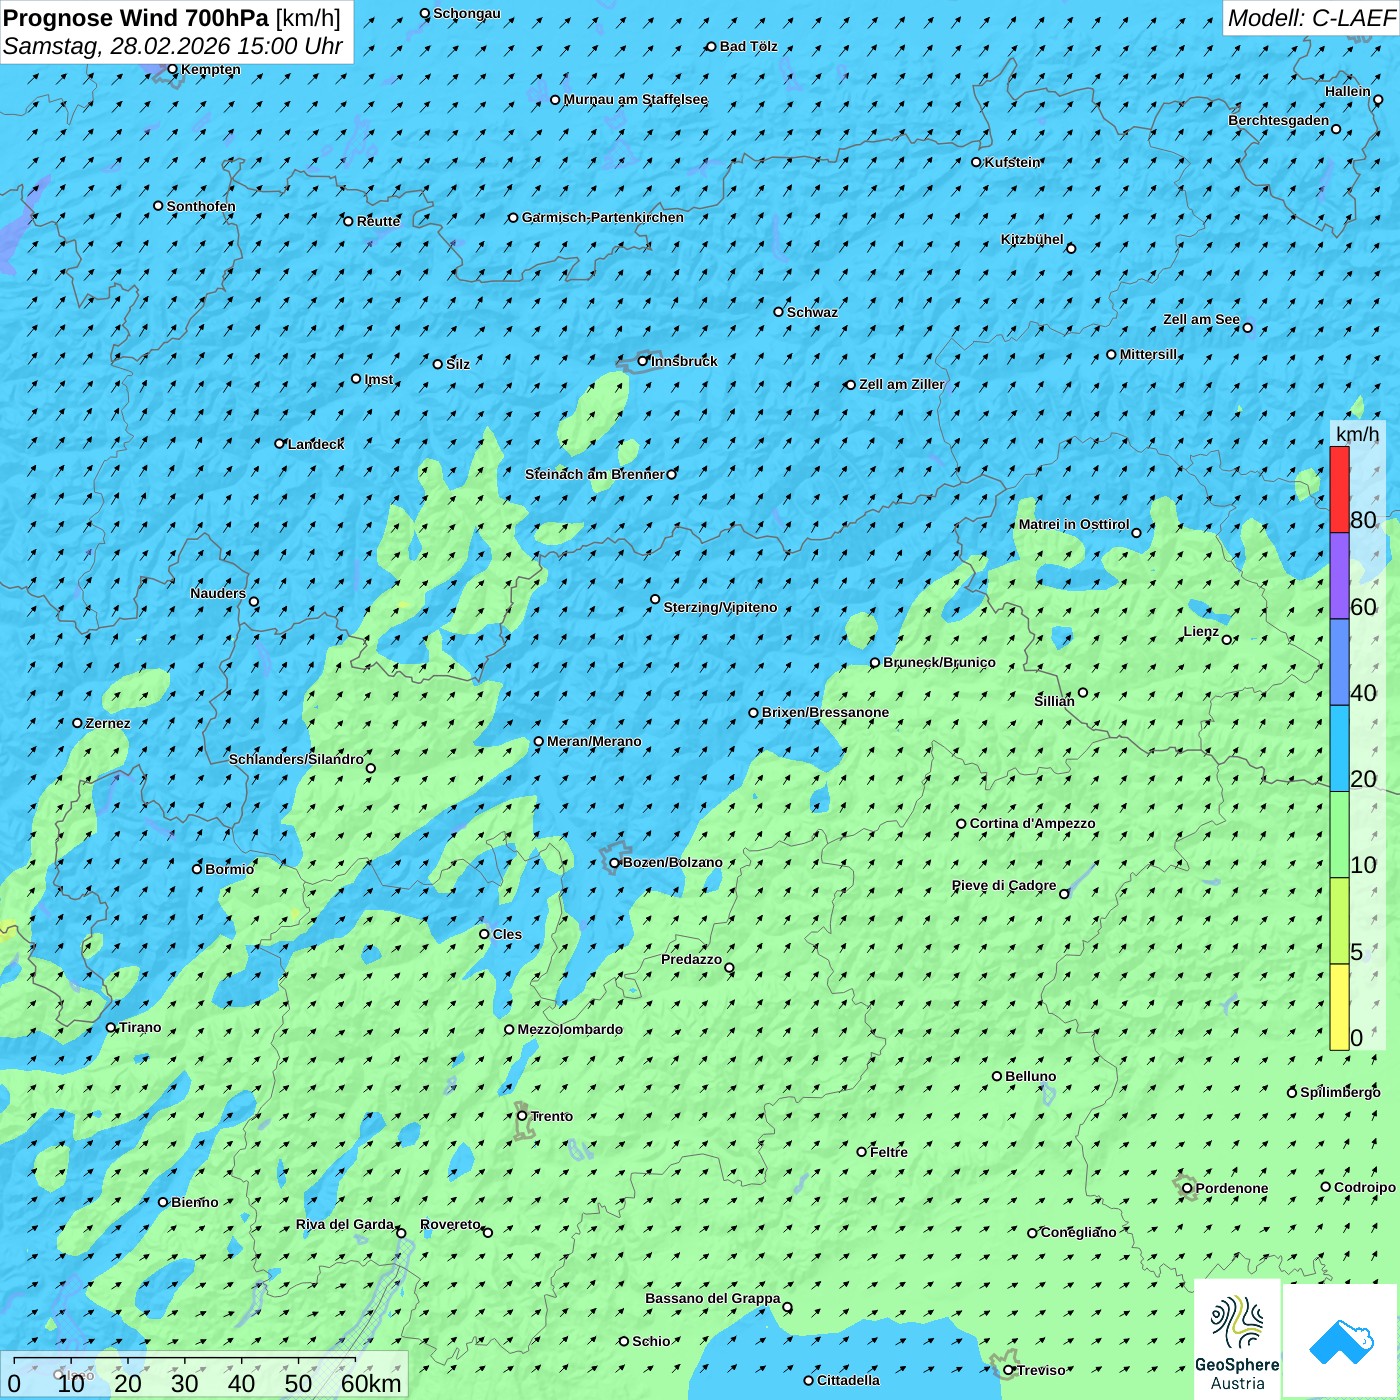Click the 60km scale bar label
Viewport: 1400px width, 1400px height.
tap(371, 1383)
